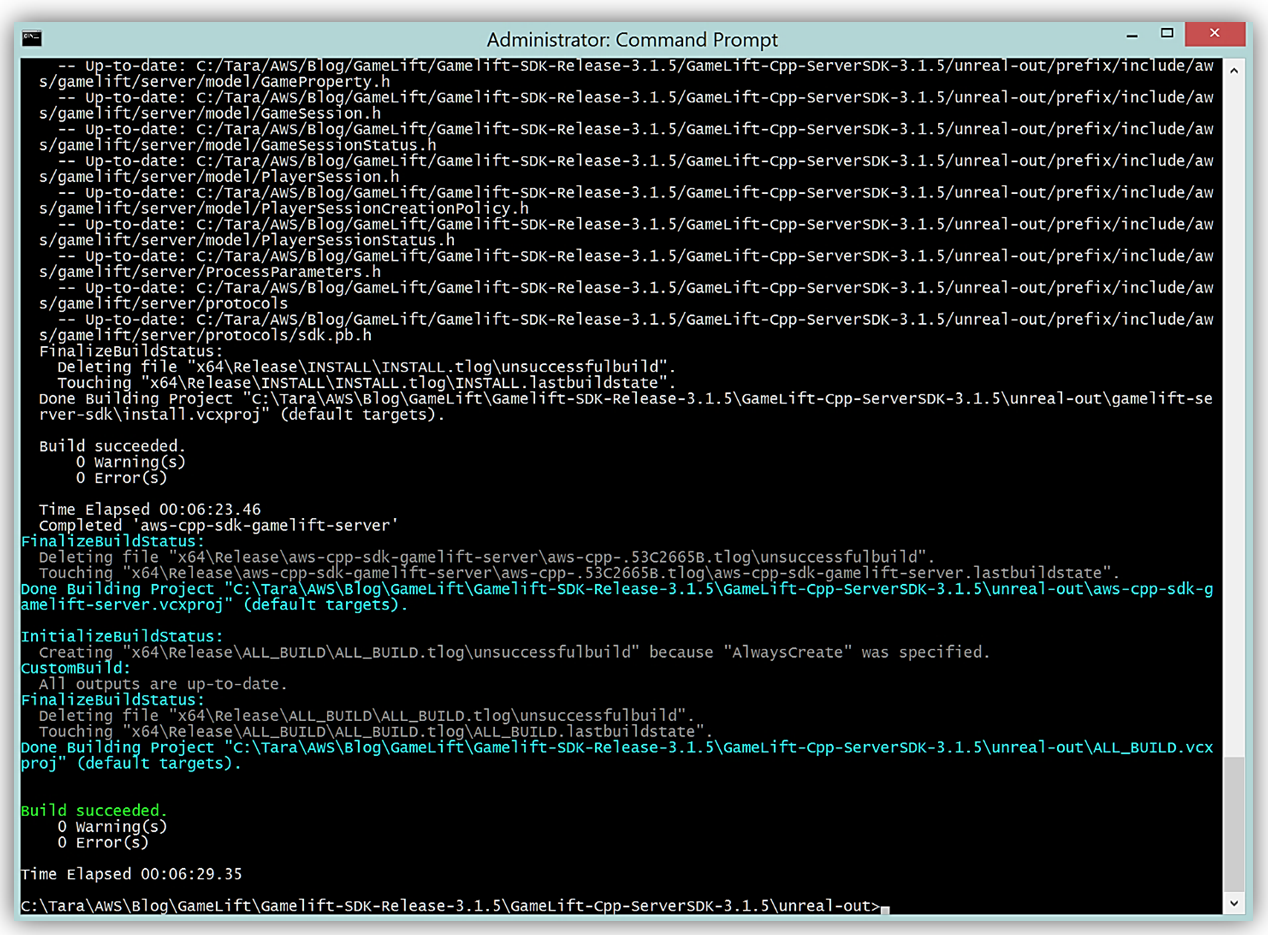Viewport: 1268px width, 935px height.
Task: Open the Command Prompt system menu icon
Action: (33, 38)
